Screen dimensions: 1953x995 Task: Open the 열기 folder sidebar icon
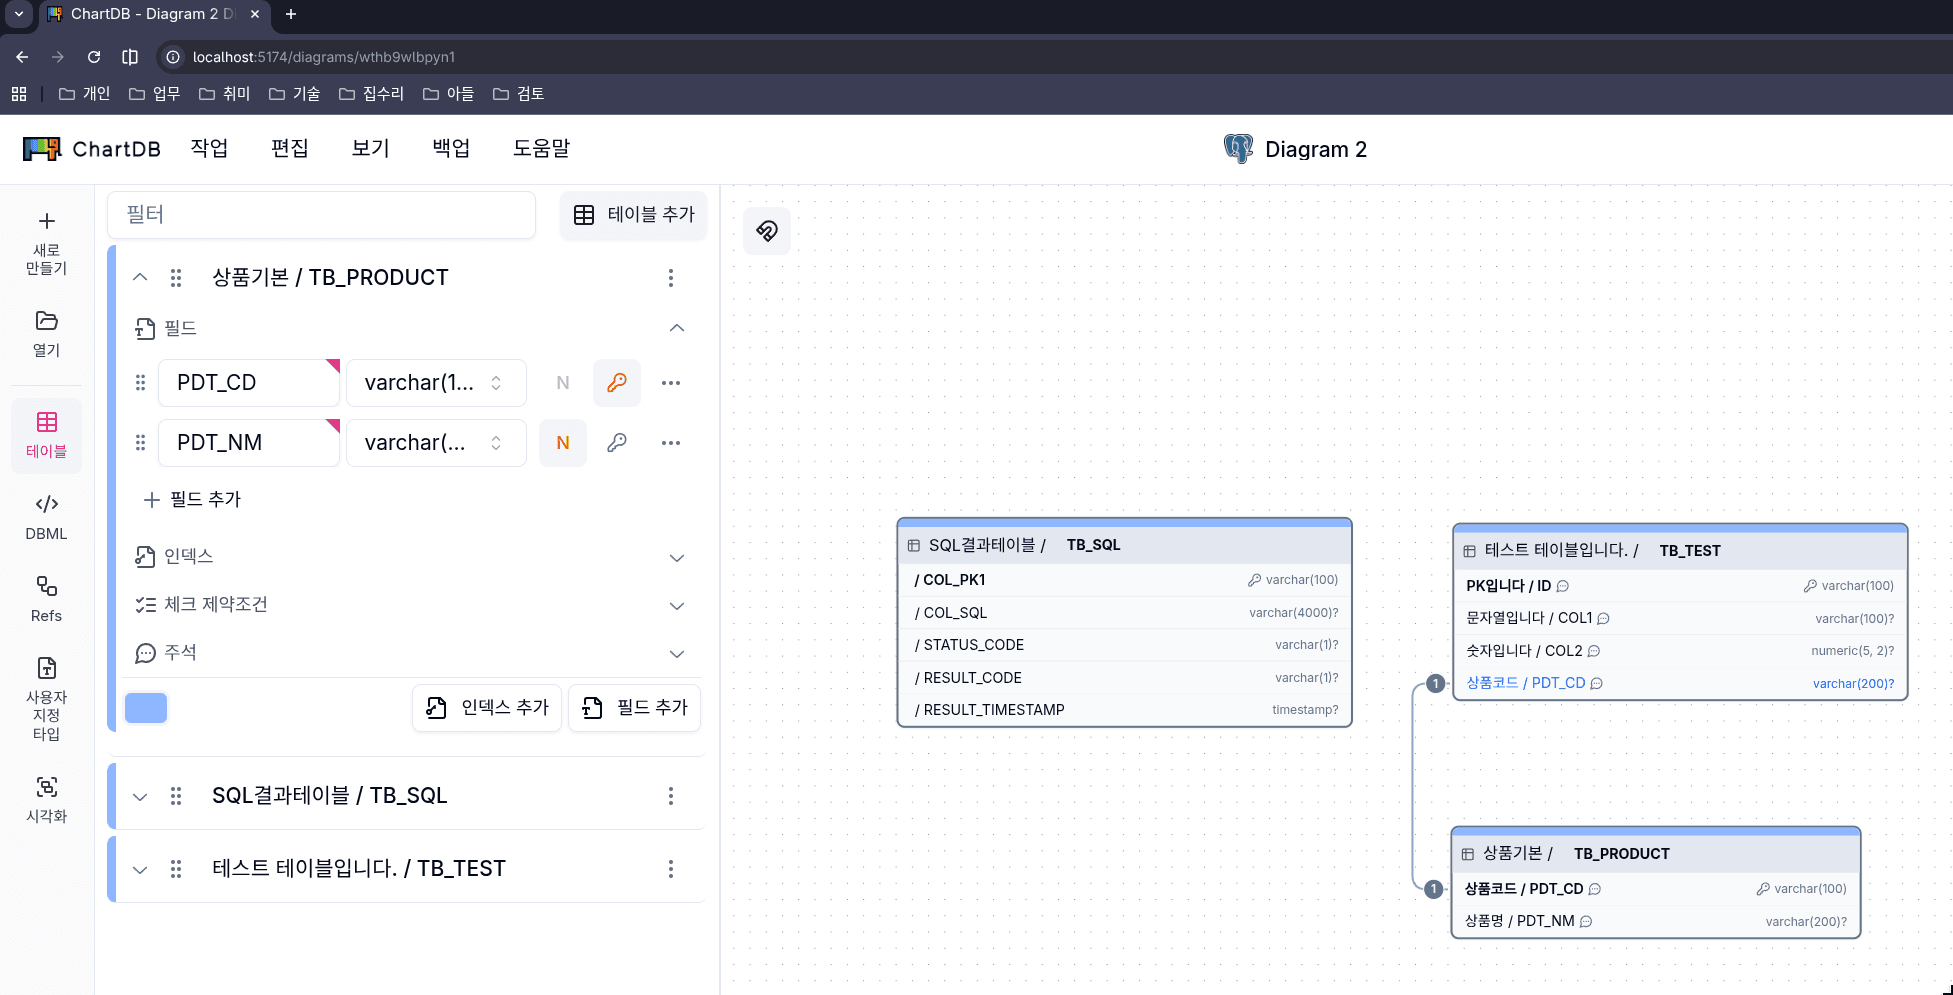coord(46,333)
